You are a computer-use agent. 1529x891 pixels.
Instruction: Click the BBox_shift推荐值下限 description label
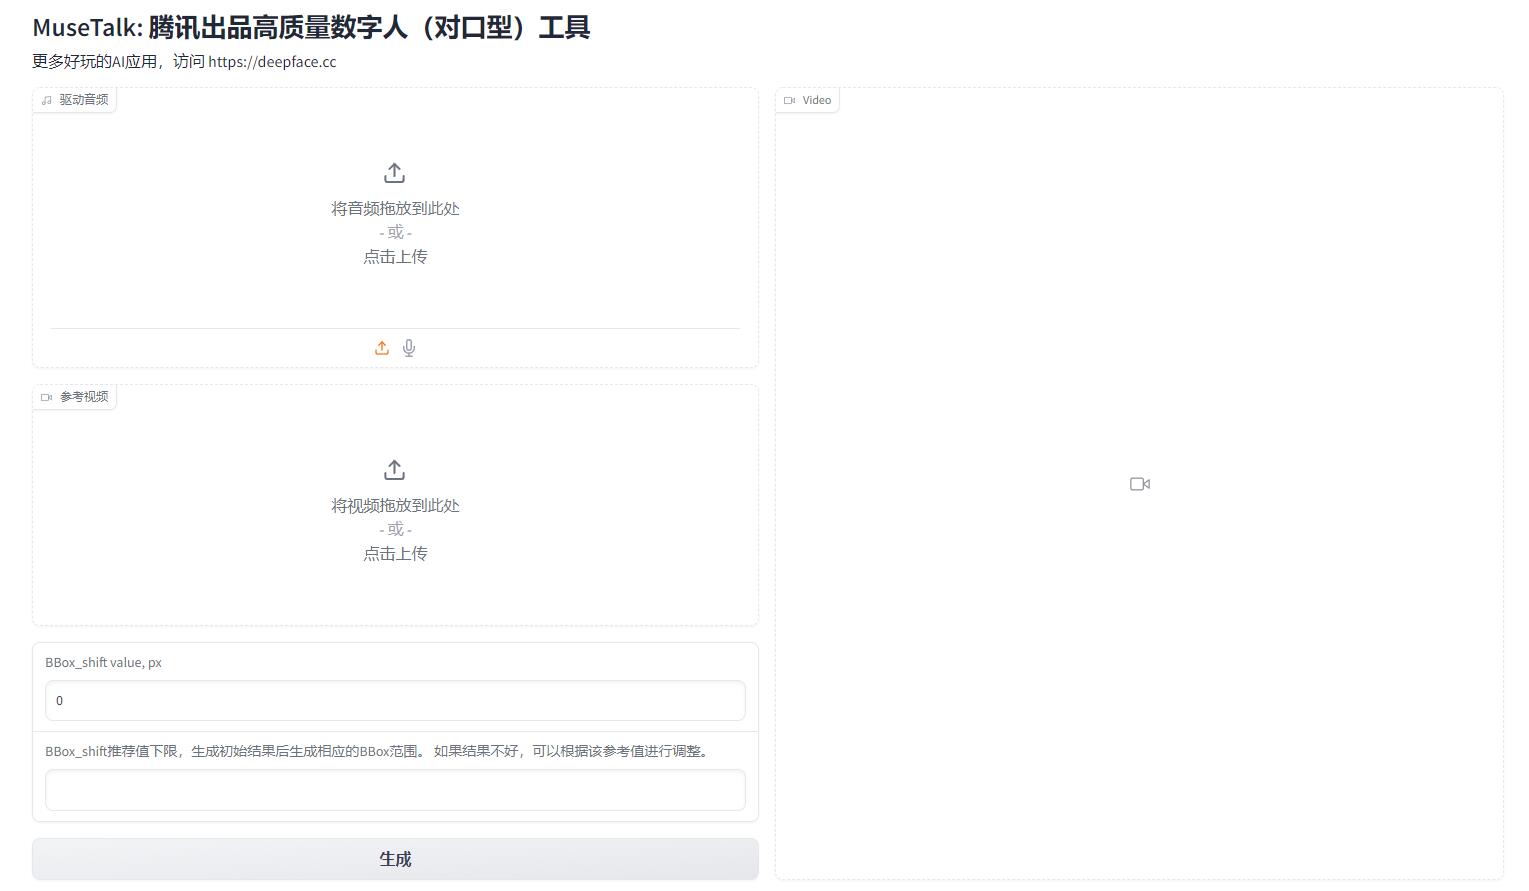pos(380,751)
